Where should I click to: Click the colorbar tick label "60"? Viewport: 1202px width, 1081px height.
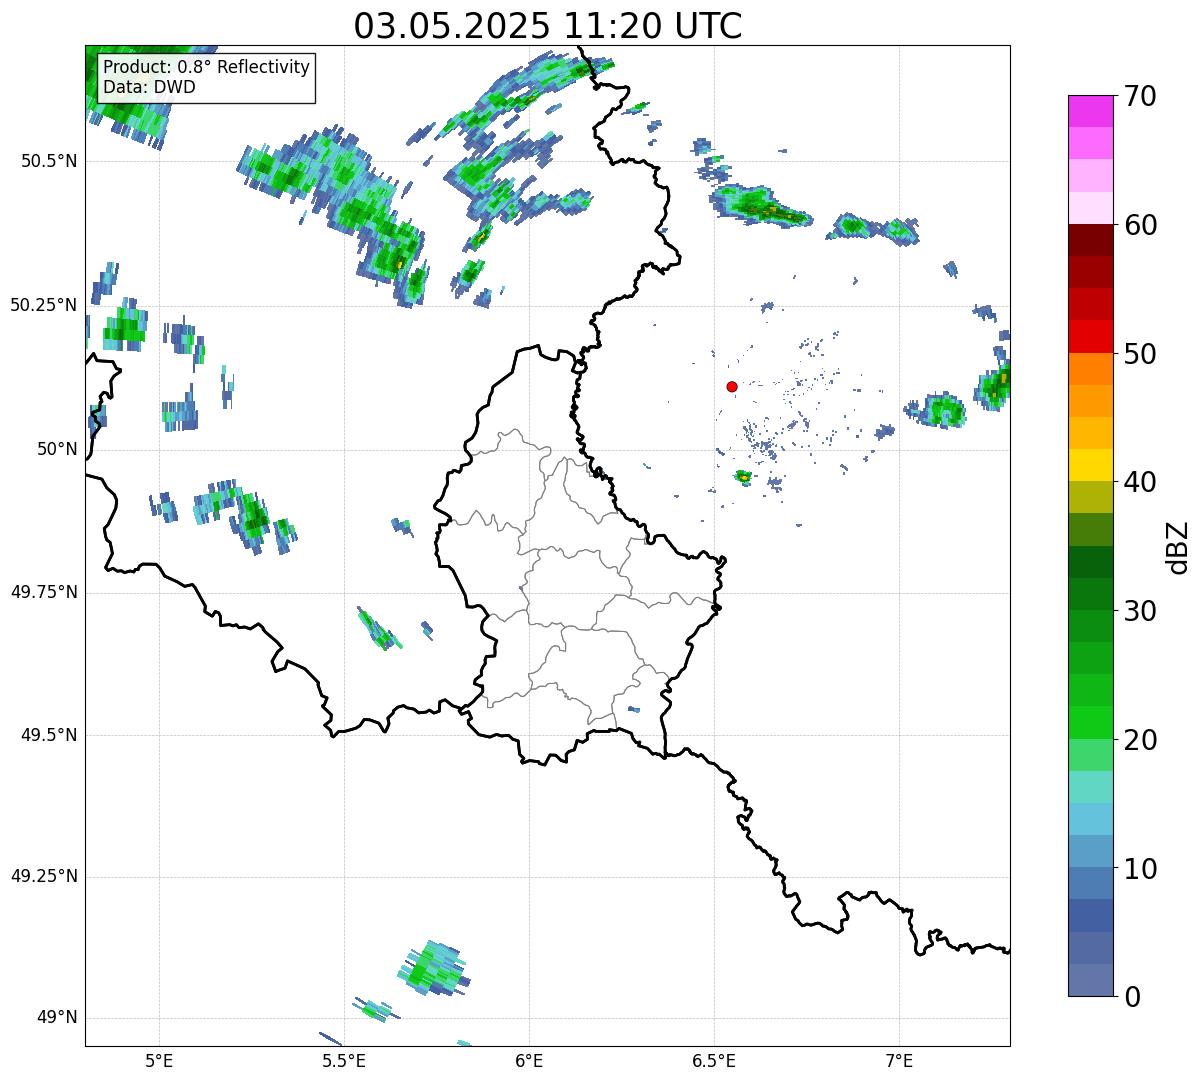(x=1140, y=225)
